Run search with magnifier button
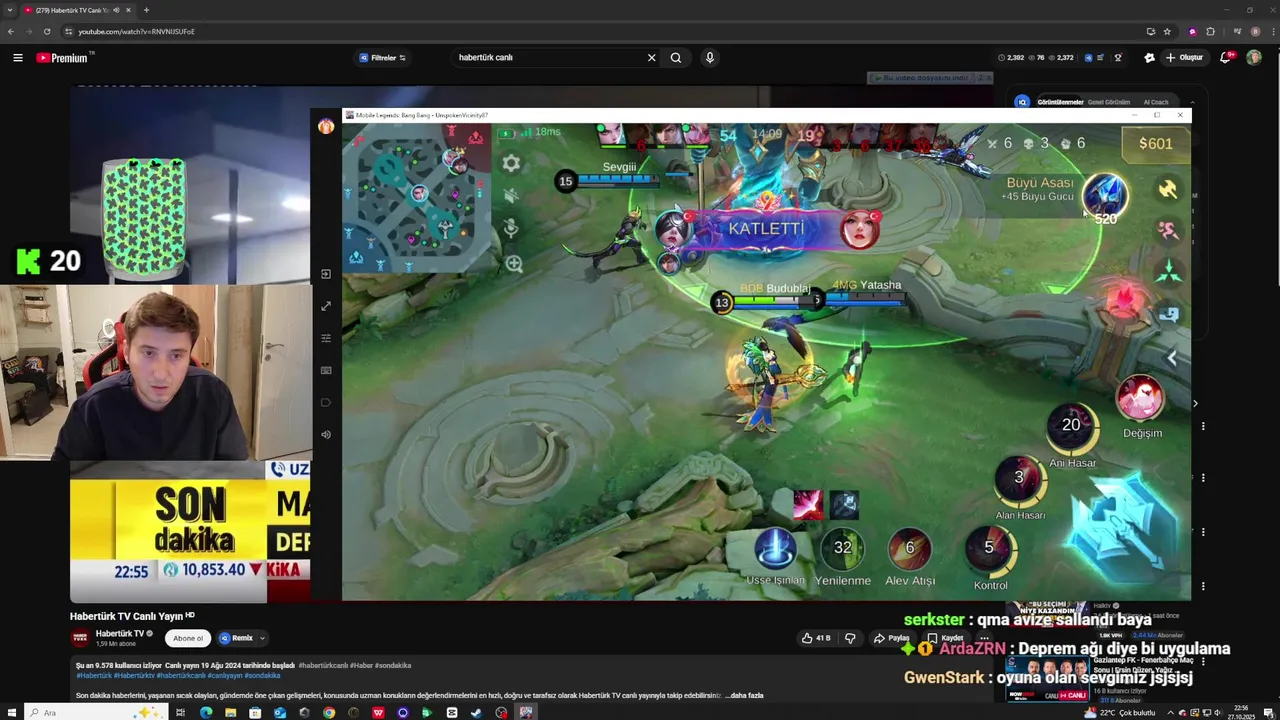The image size is (1280, 720). [x=676, y=58]
